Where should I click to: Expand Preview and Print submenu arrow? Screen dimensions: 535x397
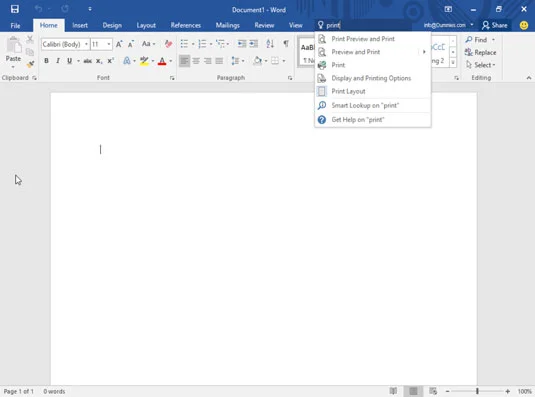coord(424,52)
